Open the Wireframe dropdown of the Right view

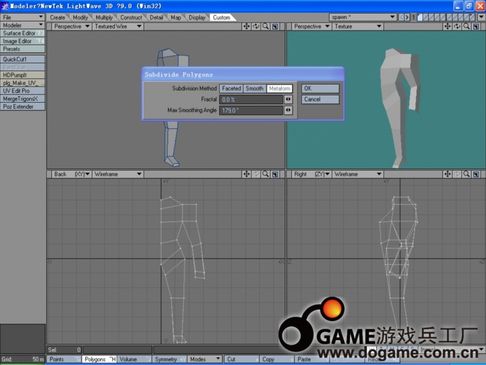358,174
